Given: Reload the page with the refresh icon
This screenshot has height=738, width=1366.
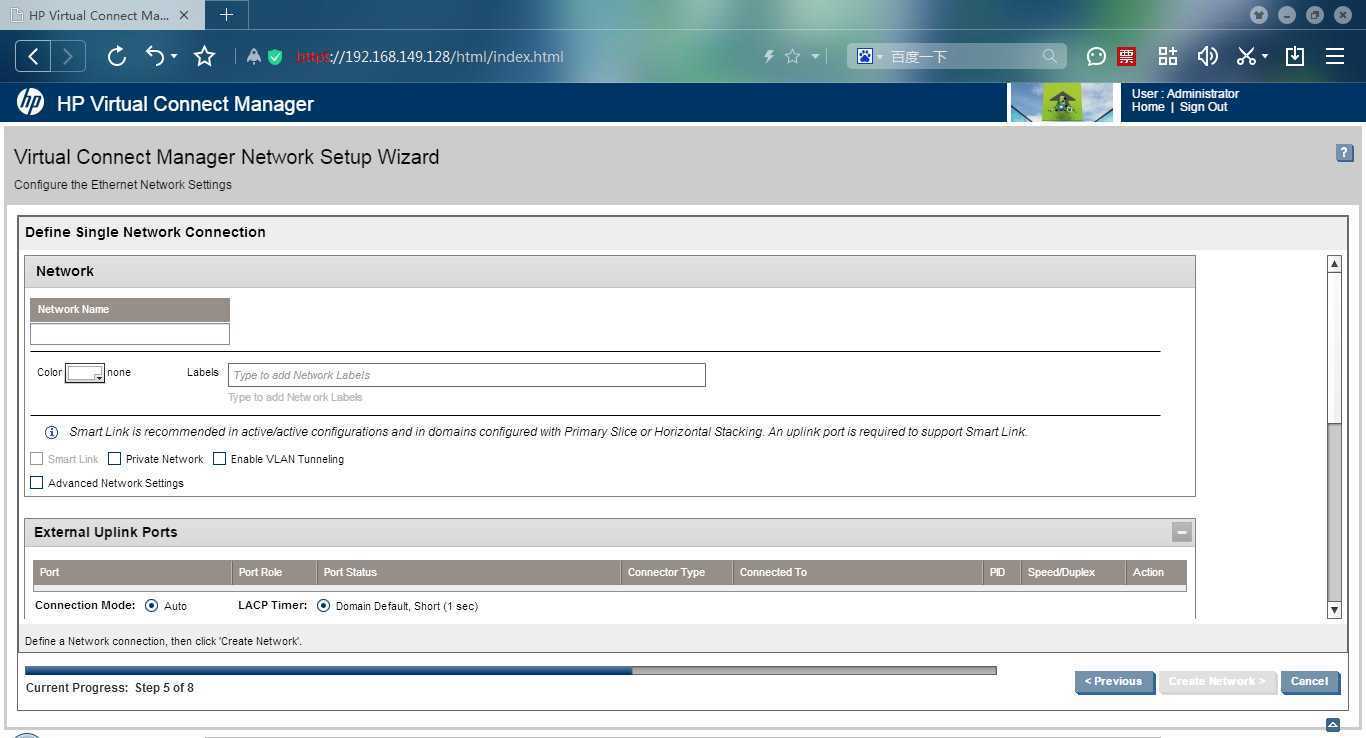Looking at the screenshot, I should click(x=116, y=57).
